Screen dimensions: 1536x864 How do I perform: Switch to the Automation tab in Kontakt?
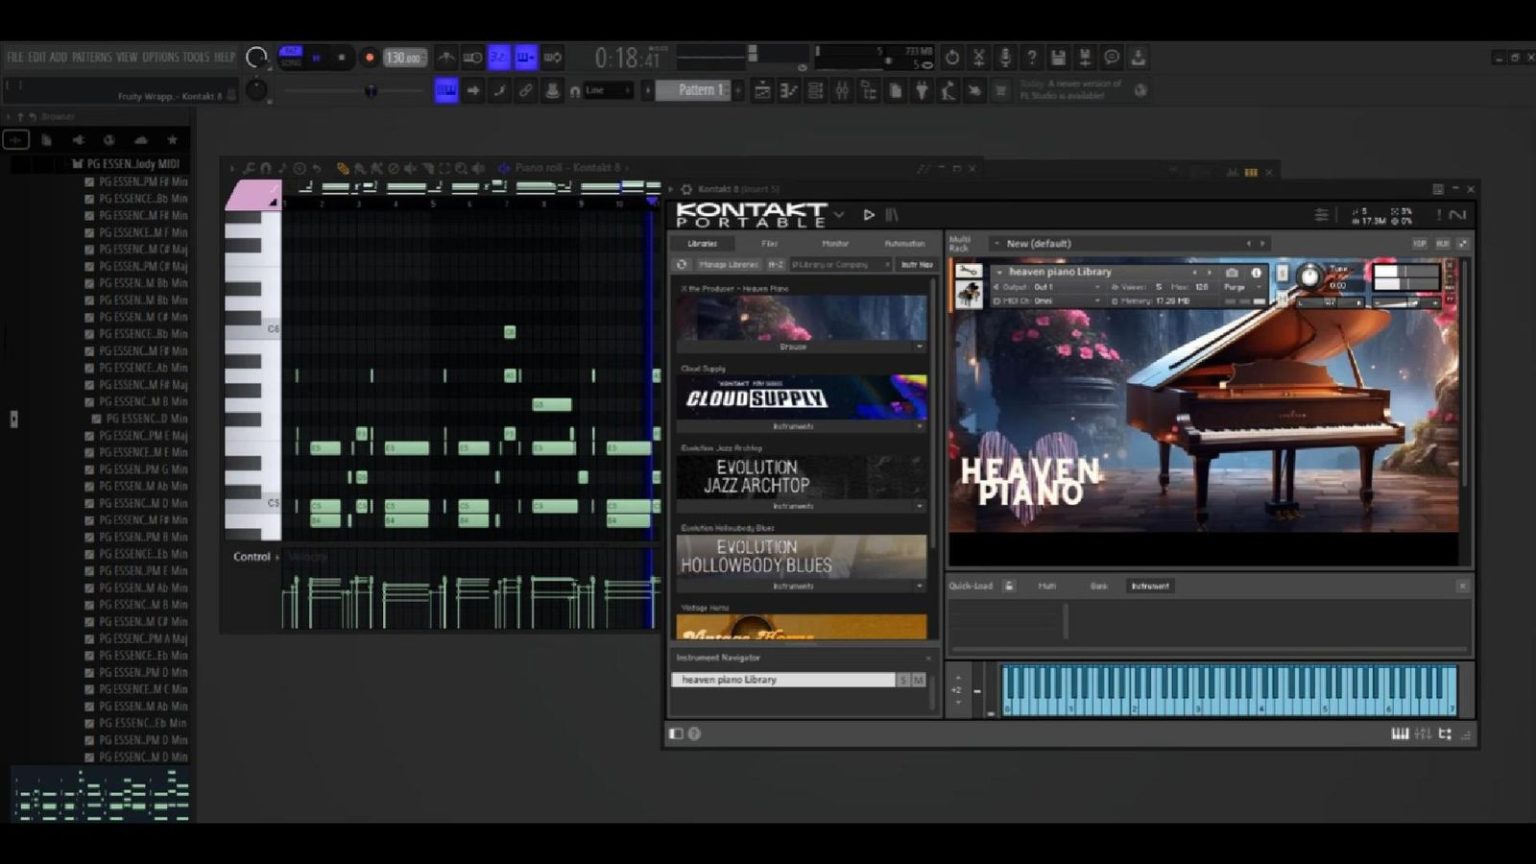[x=904, y=243]
